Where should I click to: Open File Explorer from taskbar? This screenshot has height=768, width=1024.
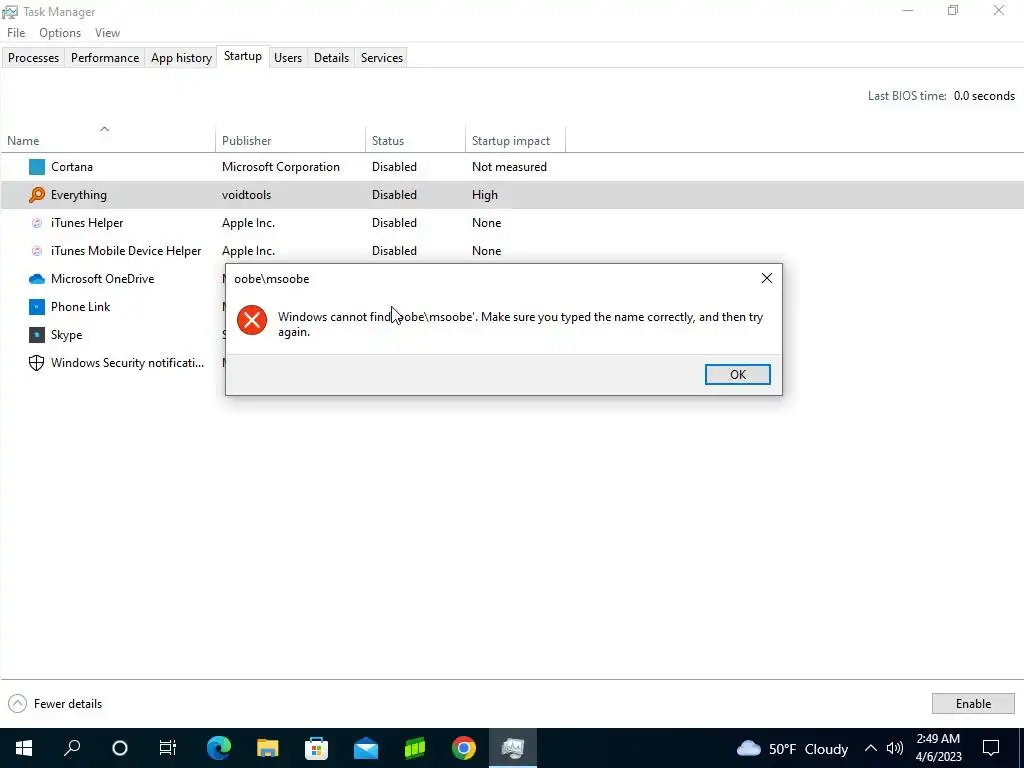(x=268, y=748)
